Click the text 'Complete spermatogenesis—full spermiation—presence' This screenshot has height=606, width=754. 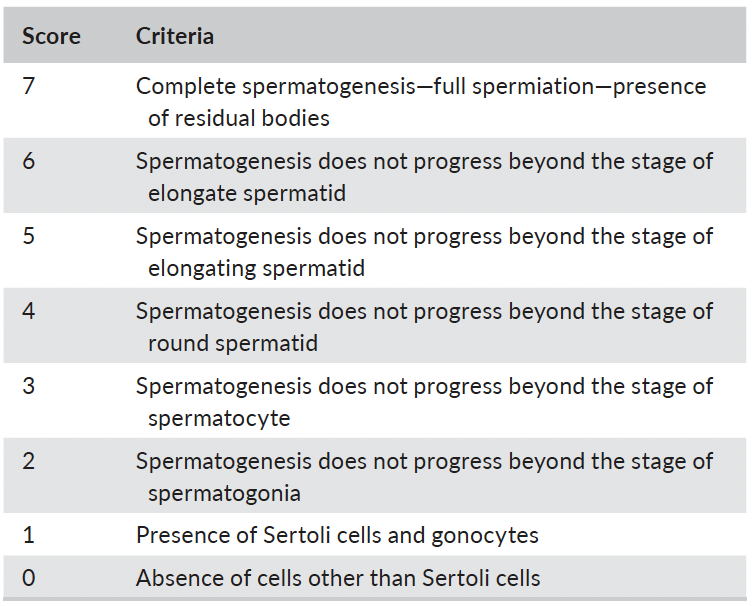(421, 86)
